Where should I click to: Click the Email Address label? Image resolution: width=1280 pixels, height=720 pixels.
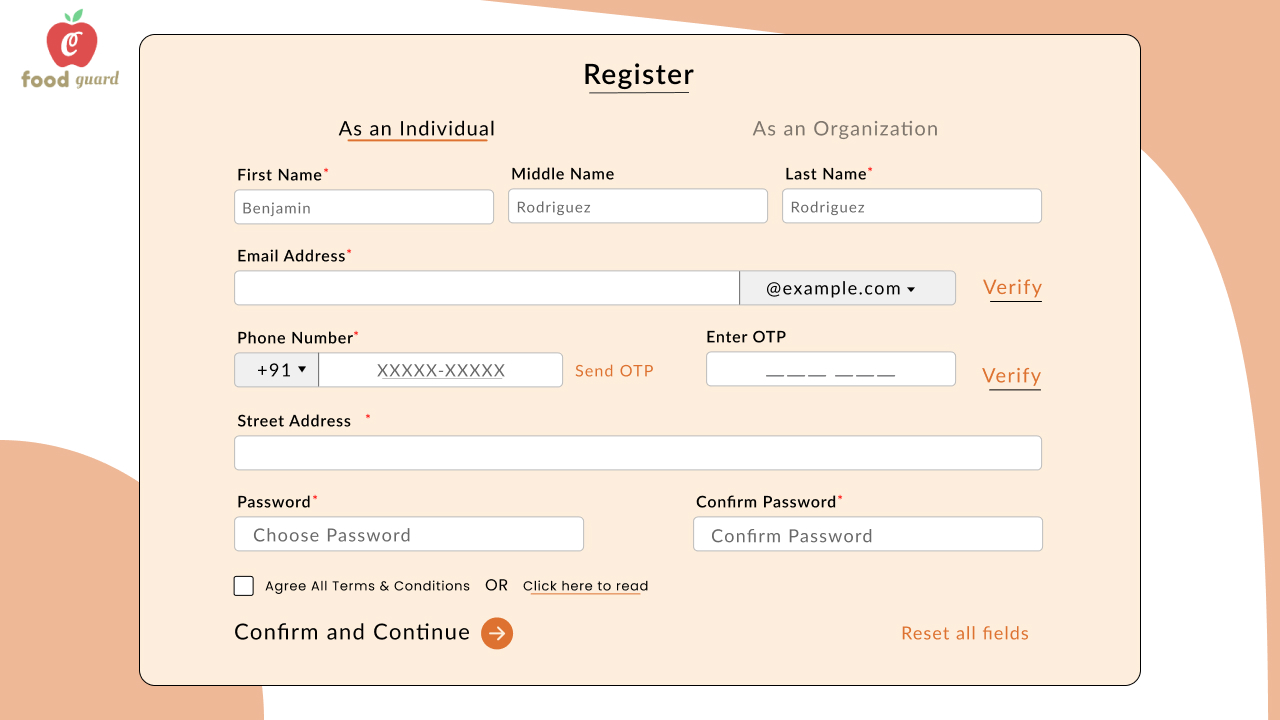pyautogui.click(x=292, y=256)
